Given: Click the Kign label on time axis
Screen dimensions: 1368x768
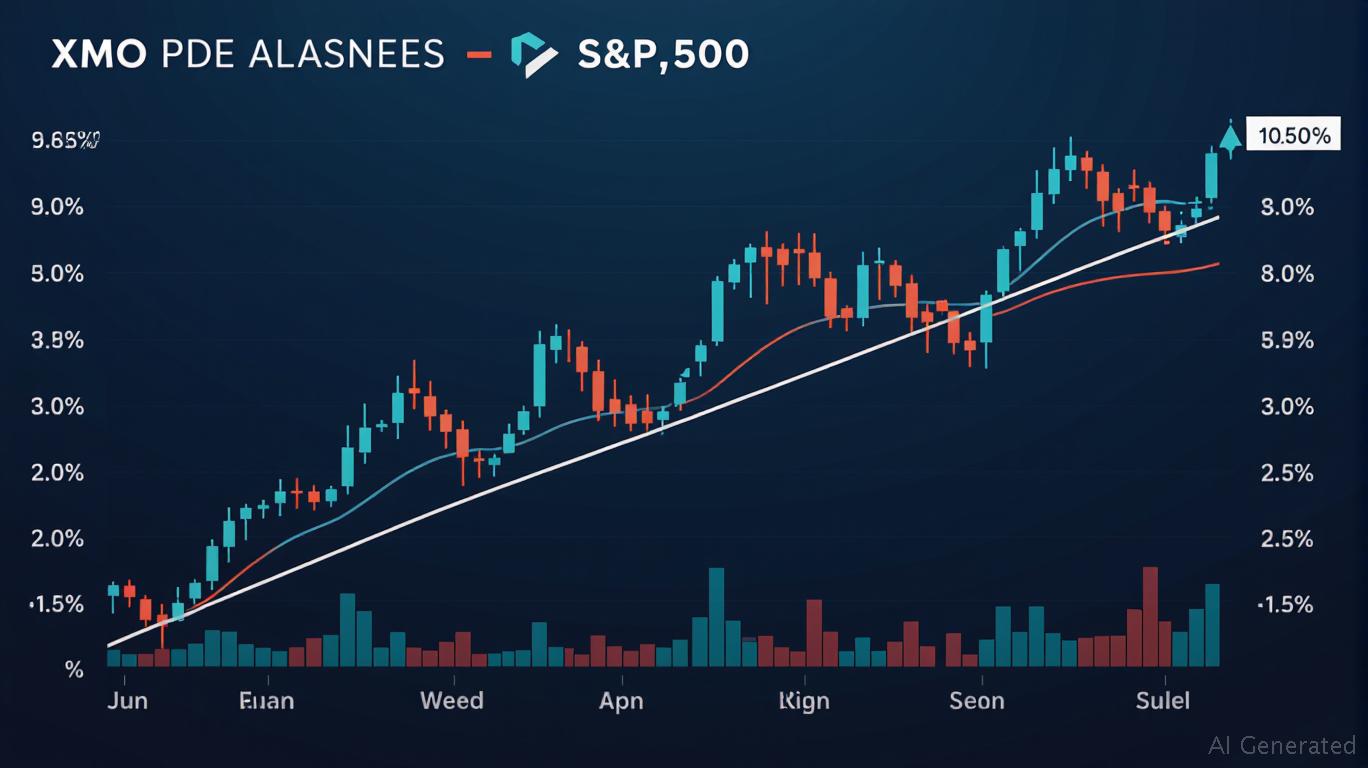Looking at the screenshot, I should tap(803, 700).
